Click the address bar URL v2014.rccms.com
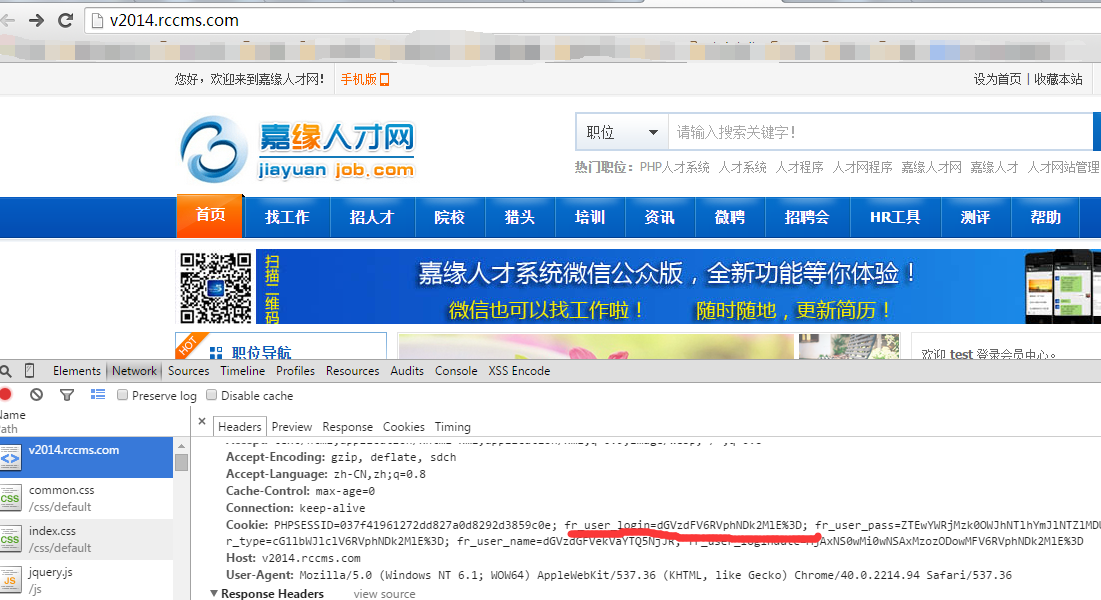The image size is (1101, 600). point(174,20)
